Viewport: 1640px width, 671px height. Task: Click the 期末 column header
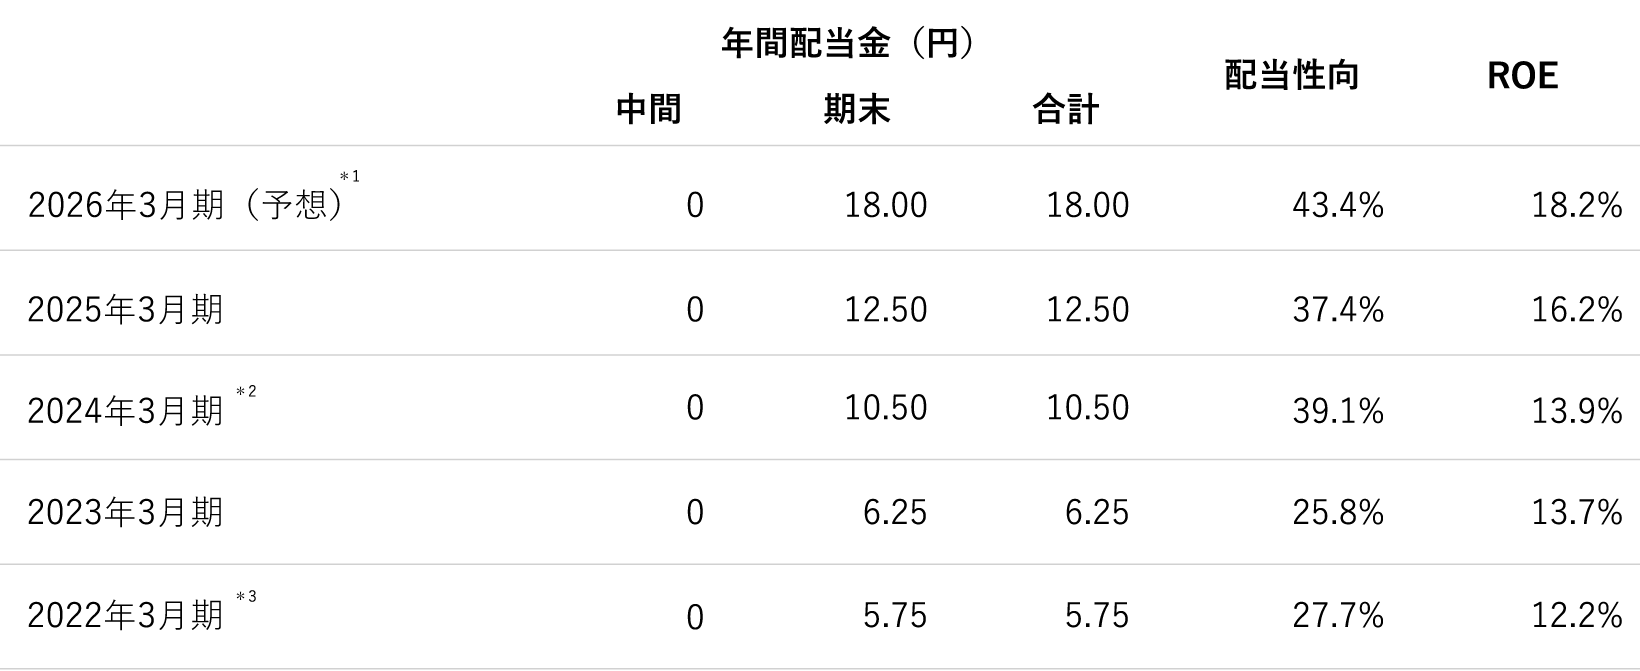tap(857, 109)
